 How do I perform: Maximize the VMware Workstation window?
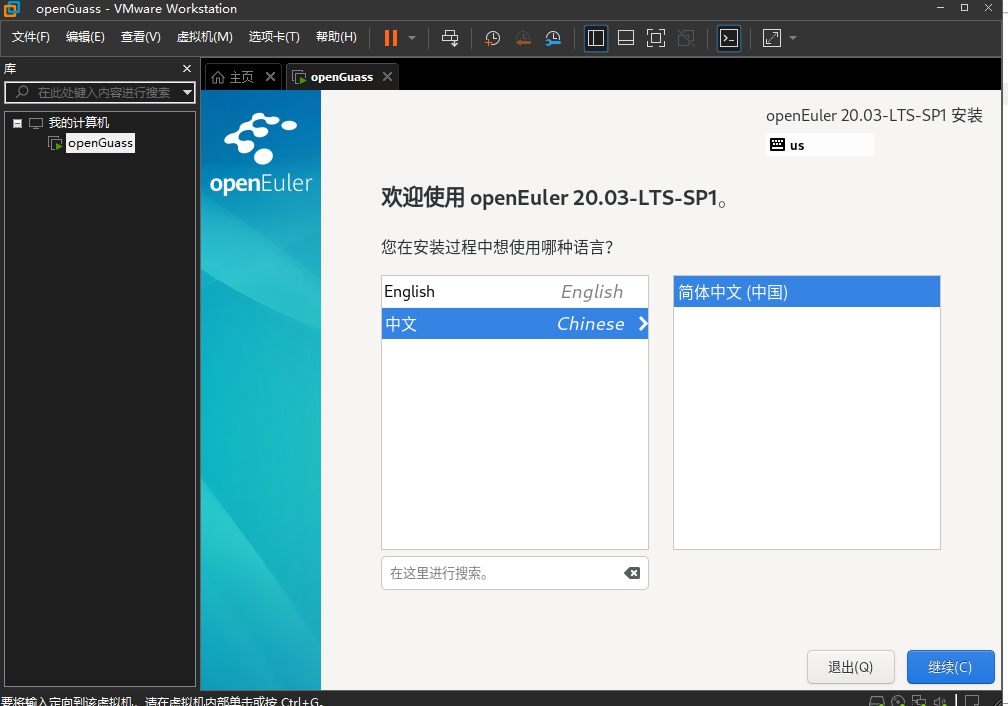click(964, 8)
